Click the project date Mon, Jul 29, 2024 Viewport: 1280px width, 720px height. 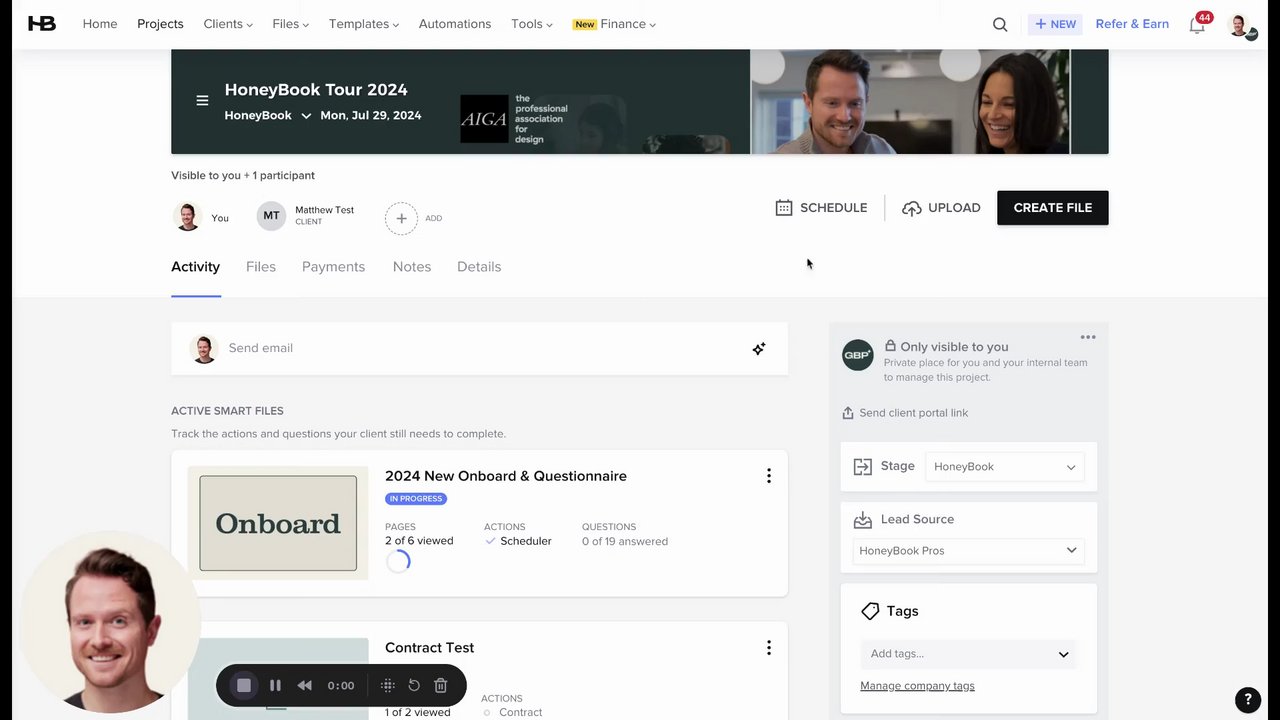tap(371, 116)
